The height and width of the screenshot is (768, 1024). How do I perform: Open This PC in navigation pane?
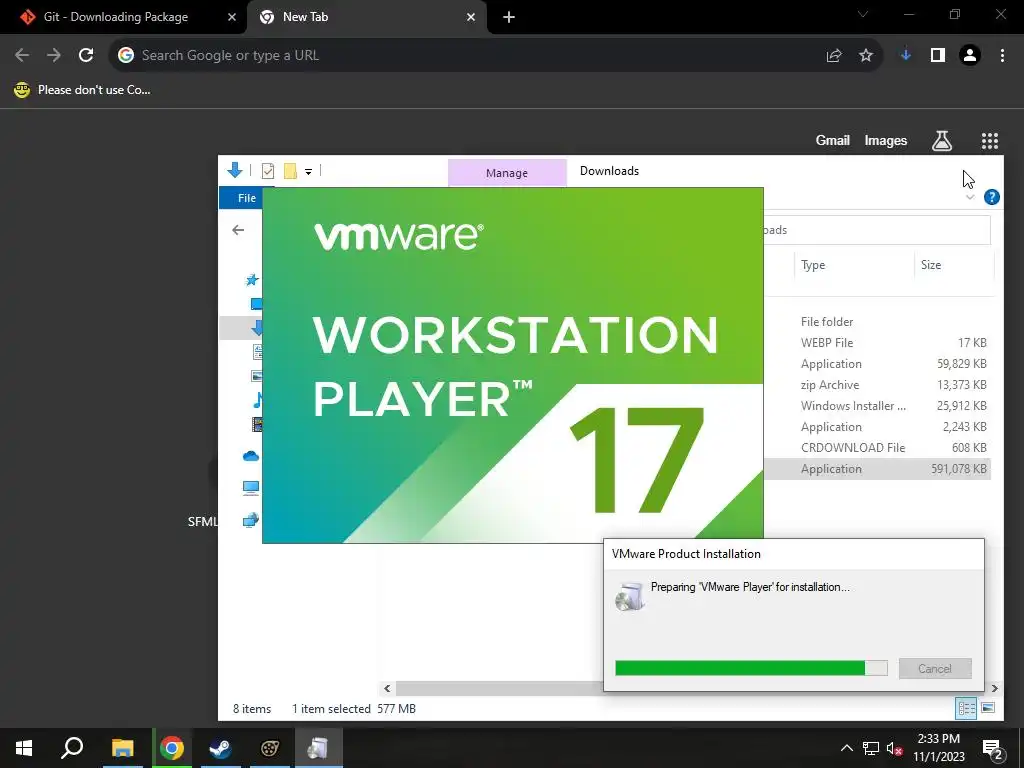tap(251, 487)
